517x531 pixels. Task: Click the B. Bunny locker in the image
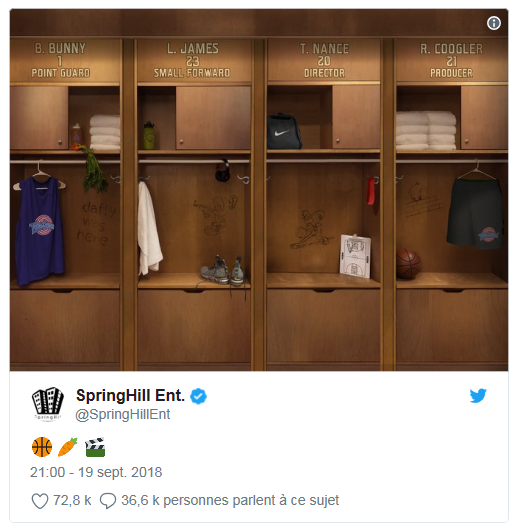click(x=65, y=205)
